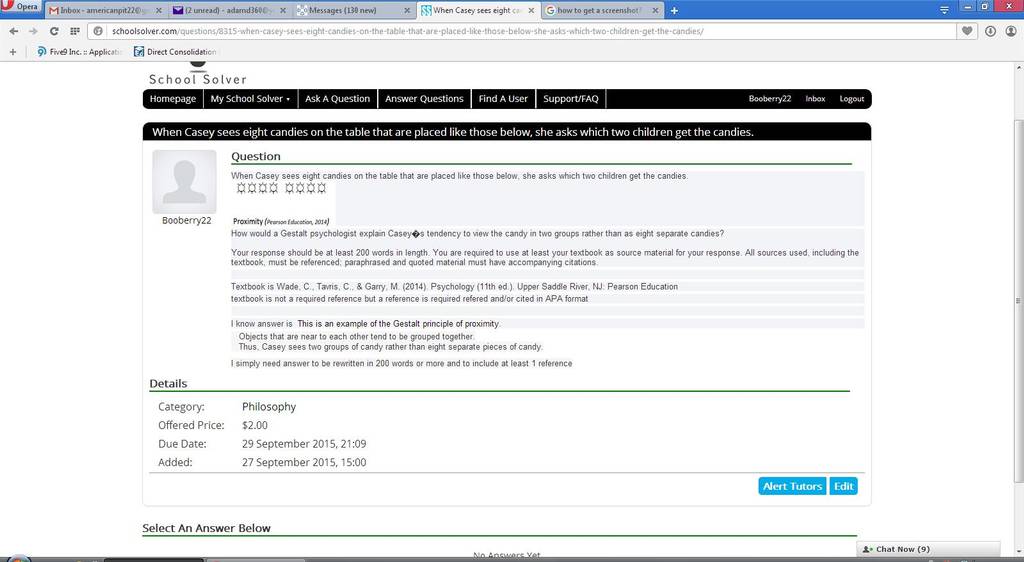Go to Homepage in the navigation bar
1024x562 pixels.
pos(172,99)
